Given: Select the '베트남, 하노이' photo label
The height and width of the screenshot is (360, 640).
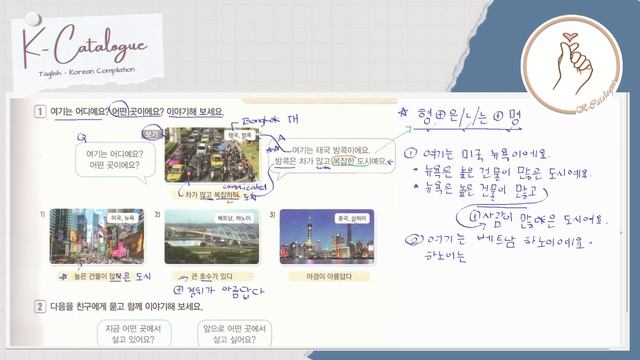Looking at the screenshot, I should click(x=234, y=218).
